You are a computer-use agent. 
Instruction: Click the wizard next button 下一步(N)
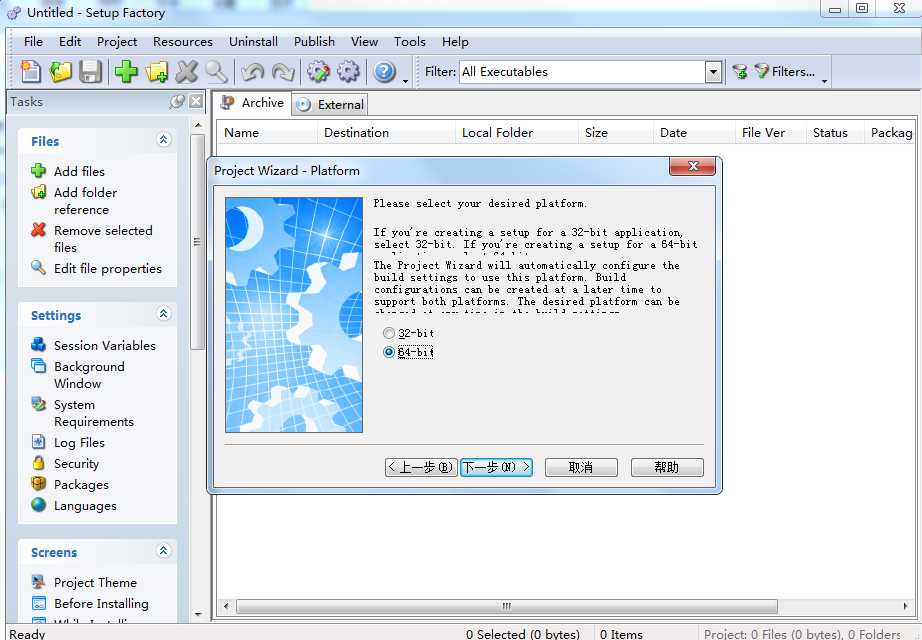coord(496,468)
